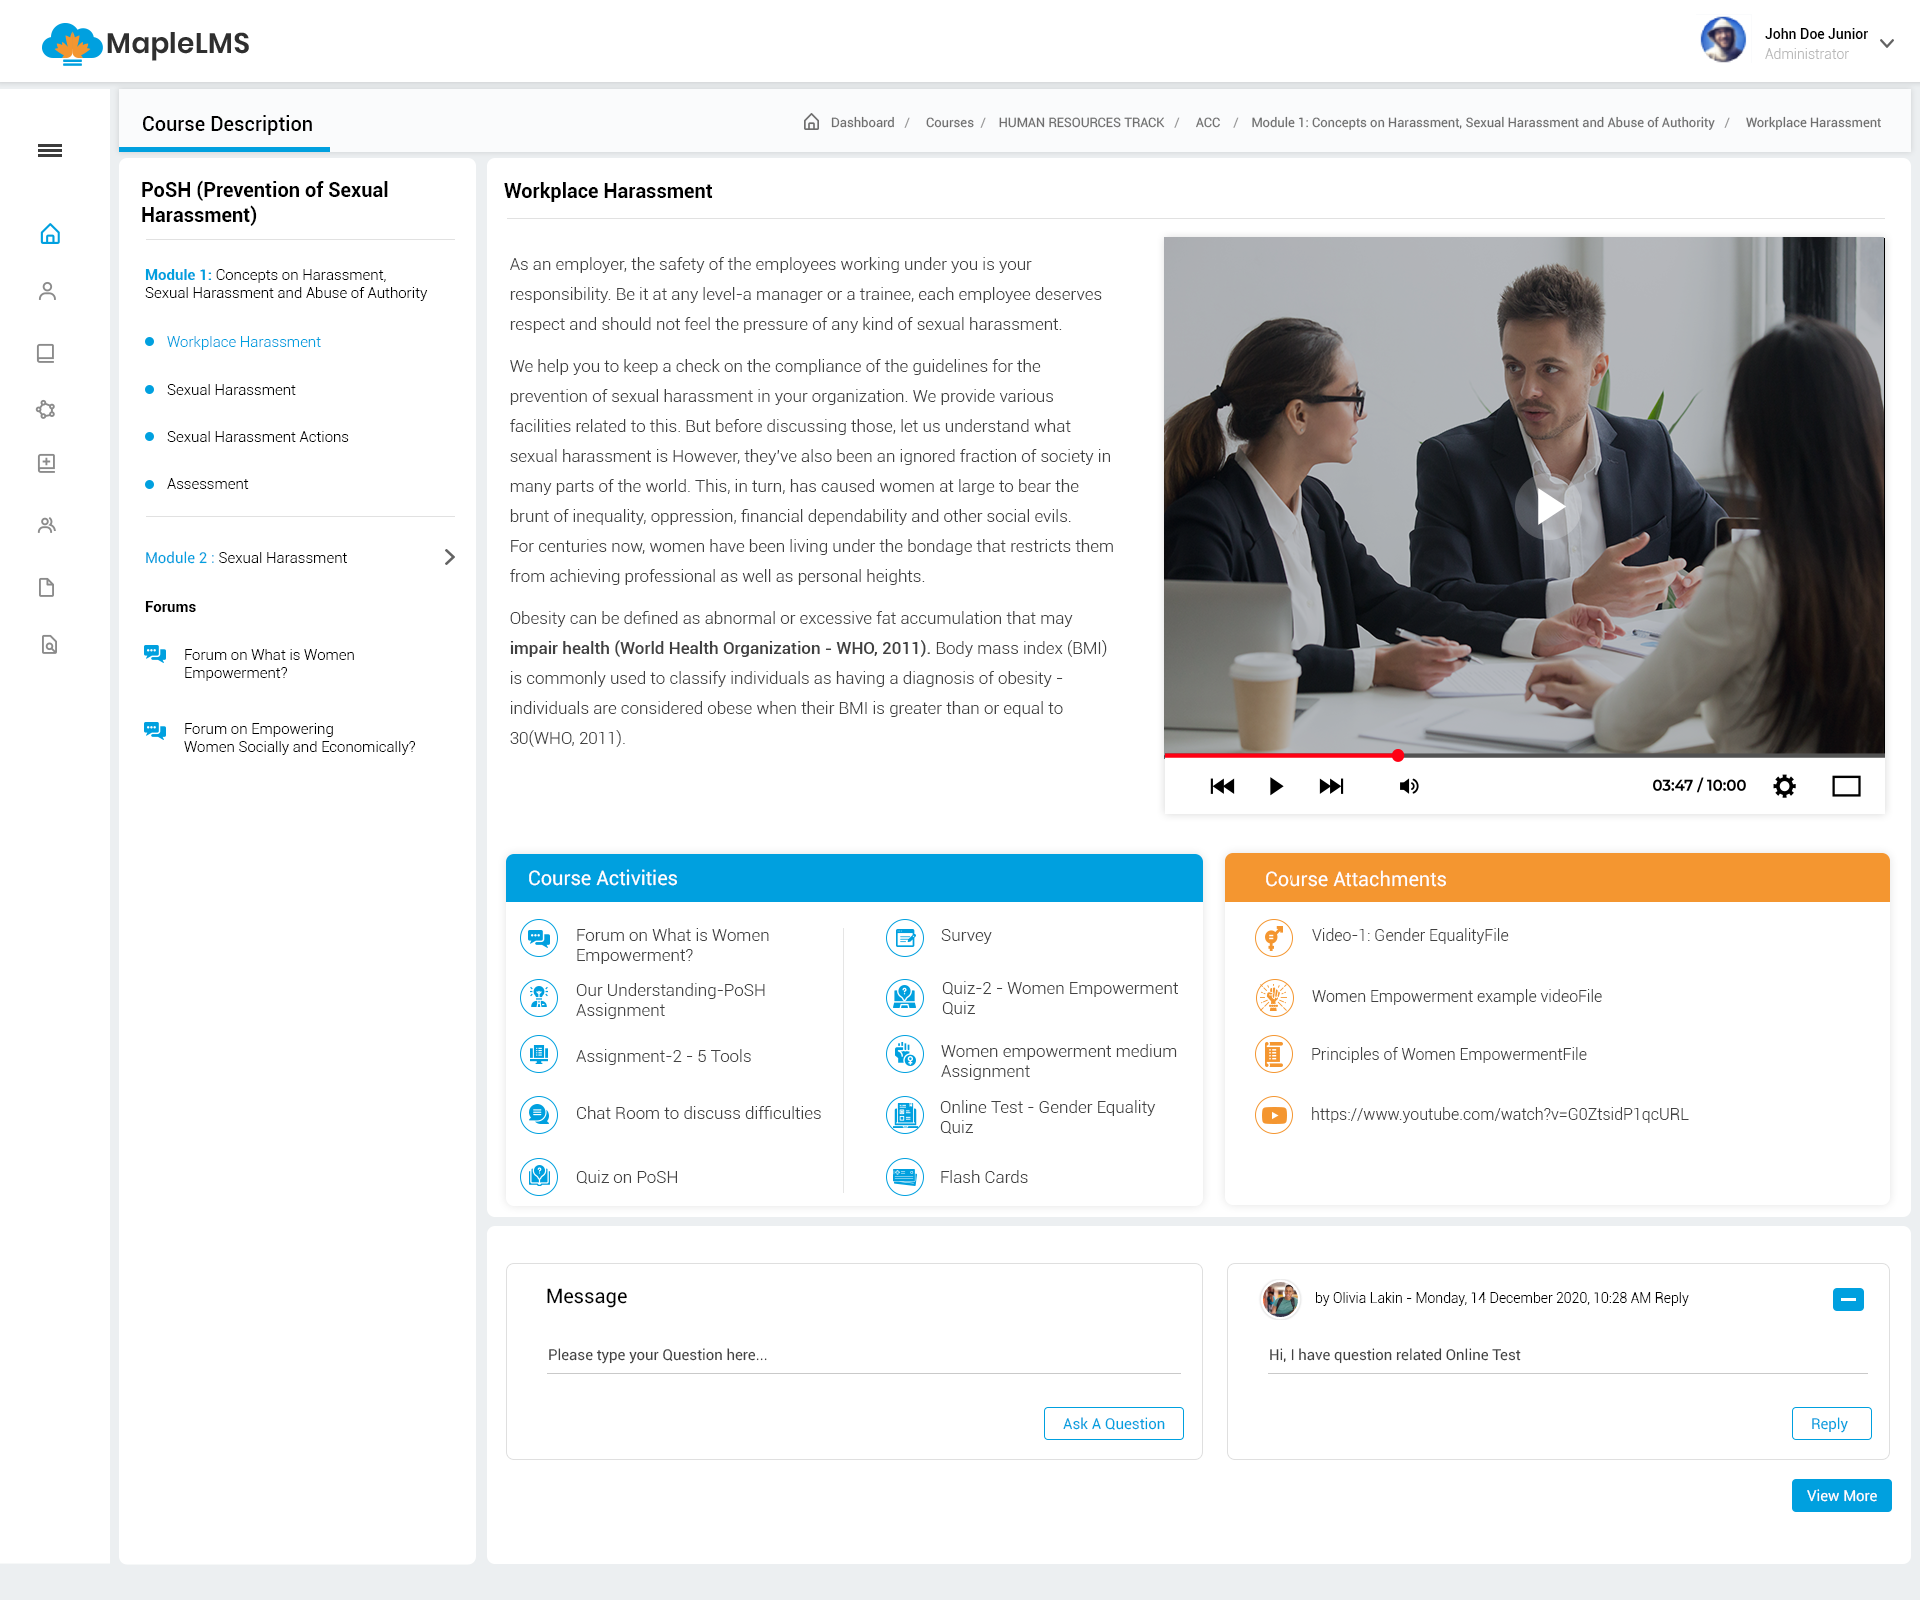Open YouTube URL attachment icon
Screen dimensions: 1920x1600
(1274, 1114)
